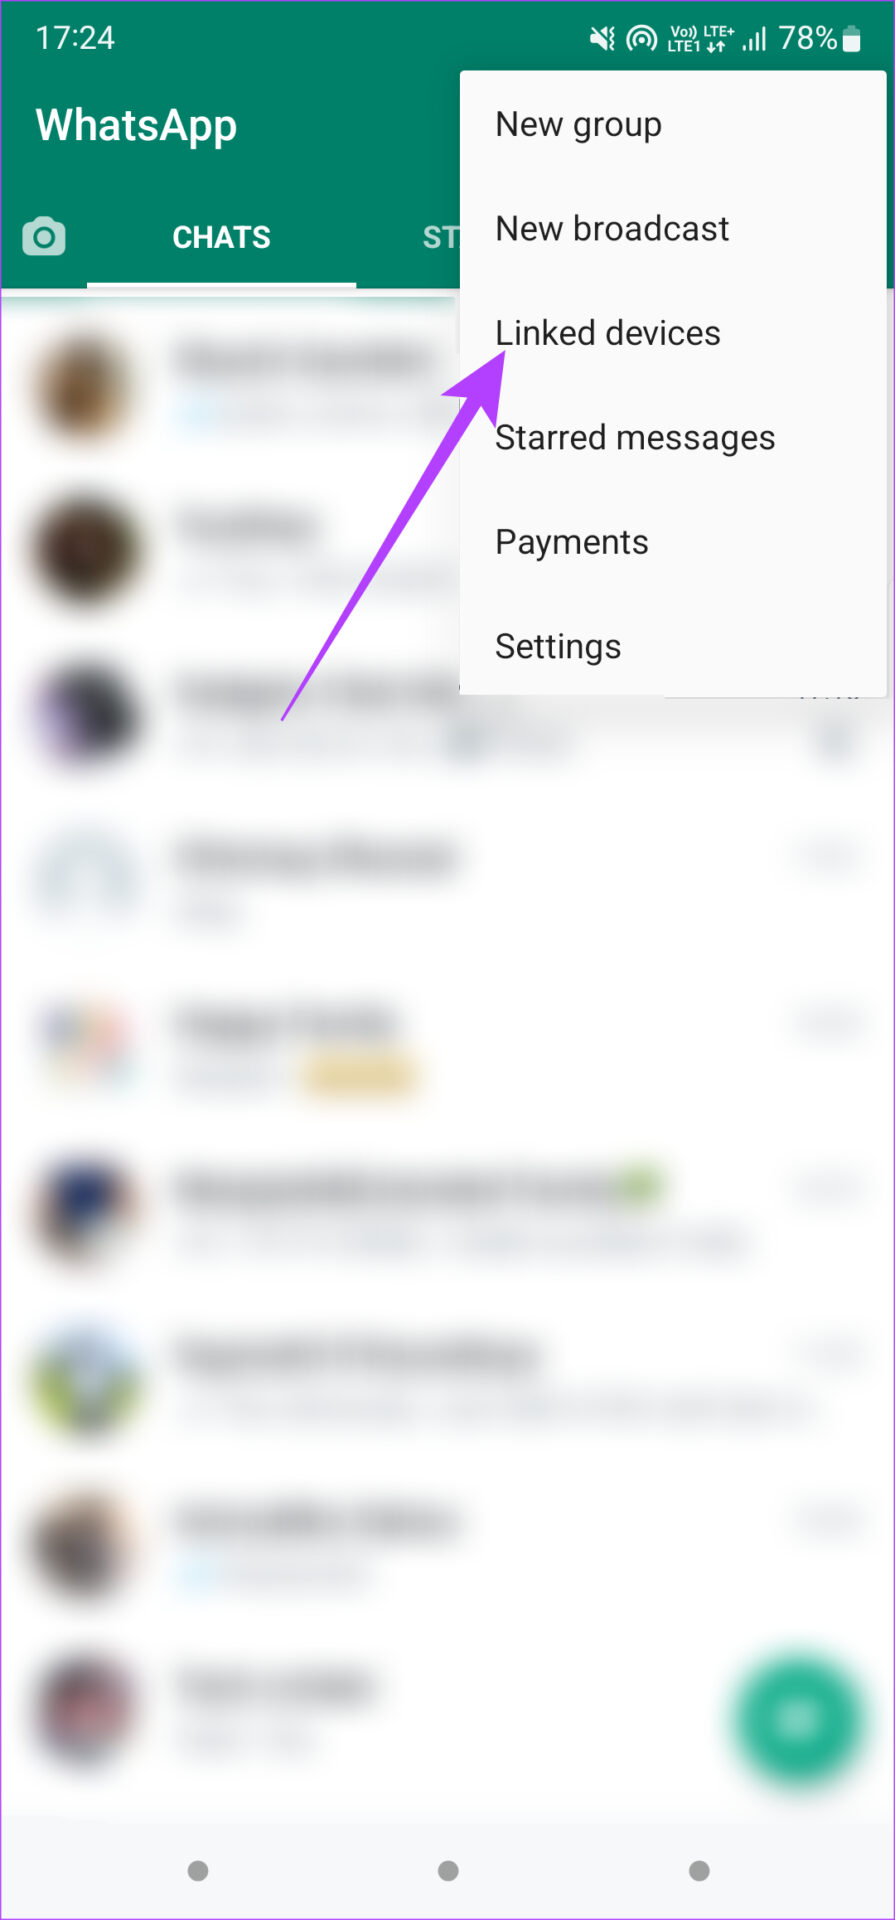Screen dimensions: 895x1920
Task: Switch to the partially hidden ST tab
Action: (440, 237)
